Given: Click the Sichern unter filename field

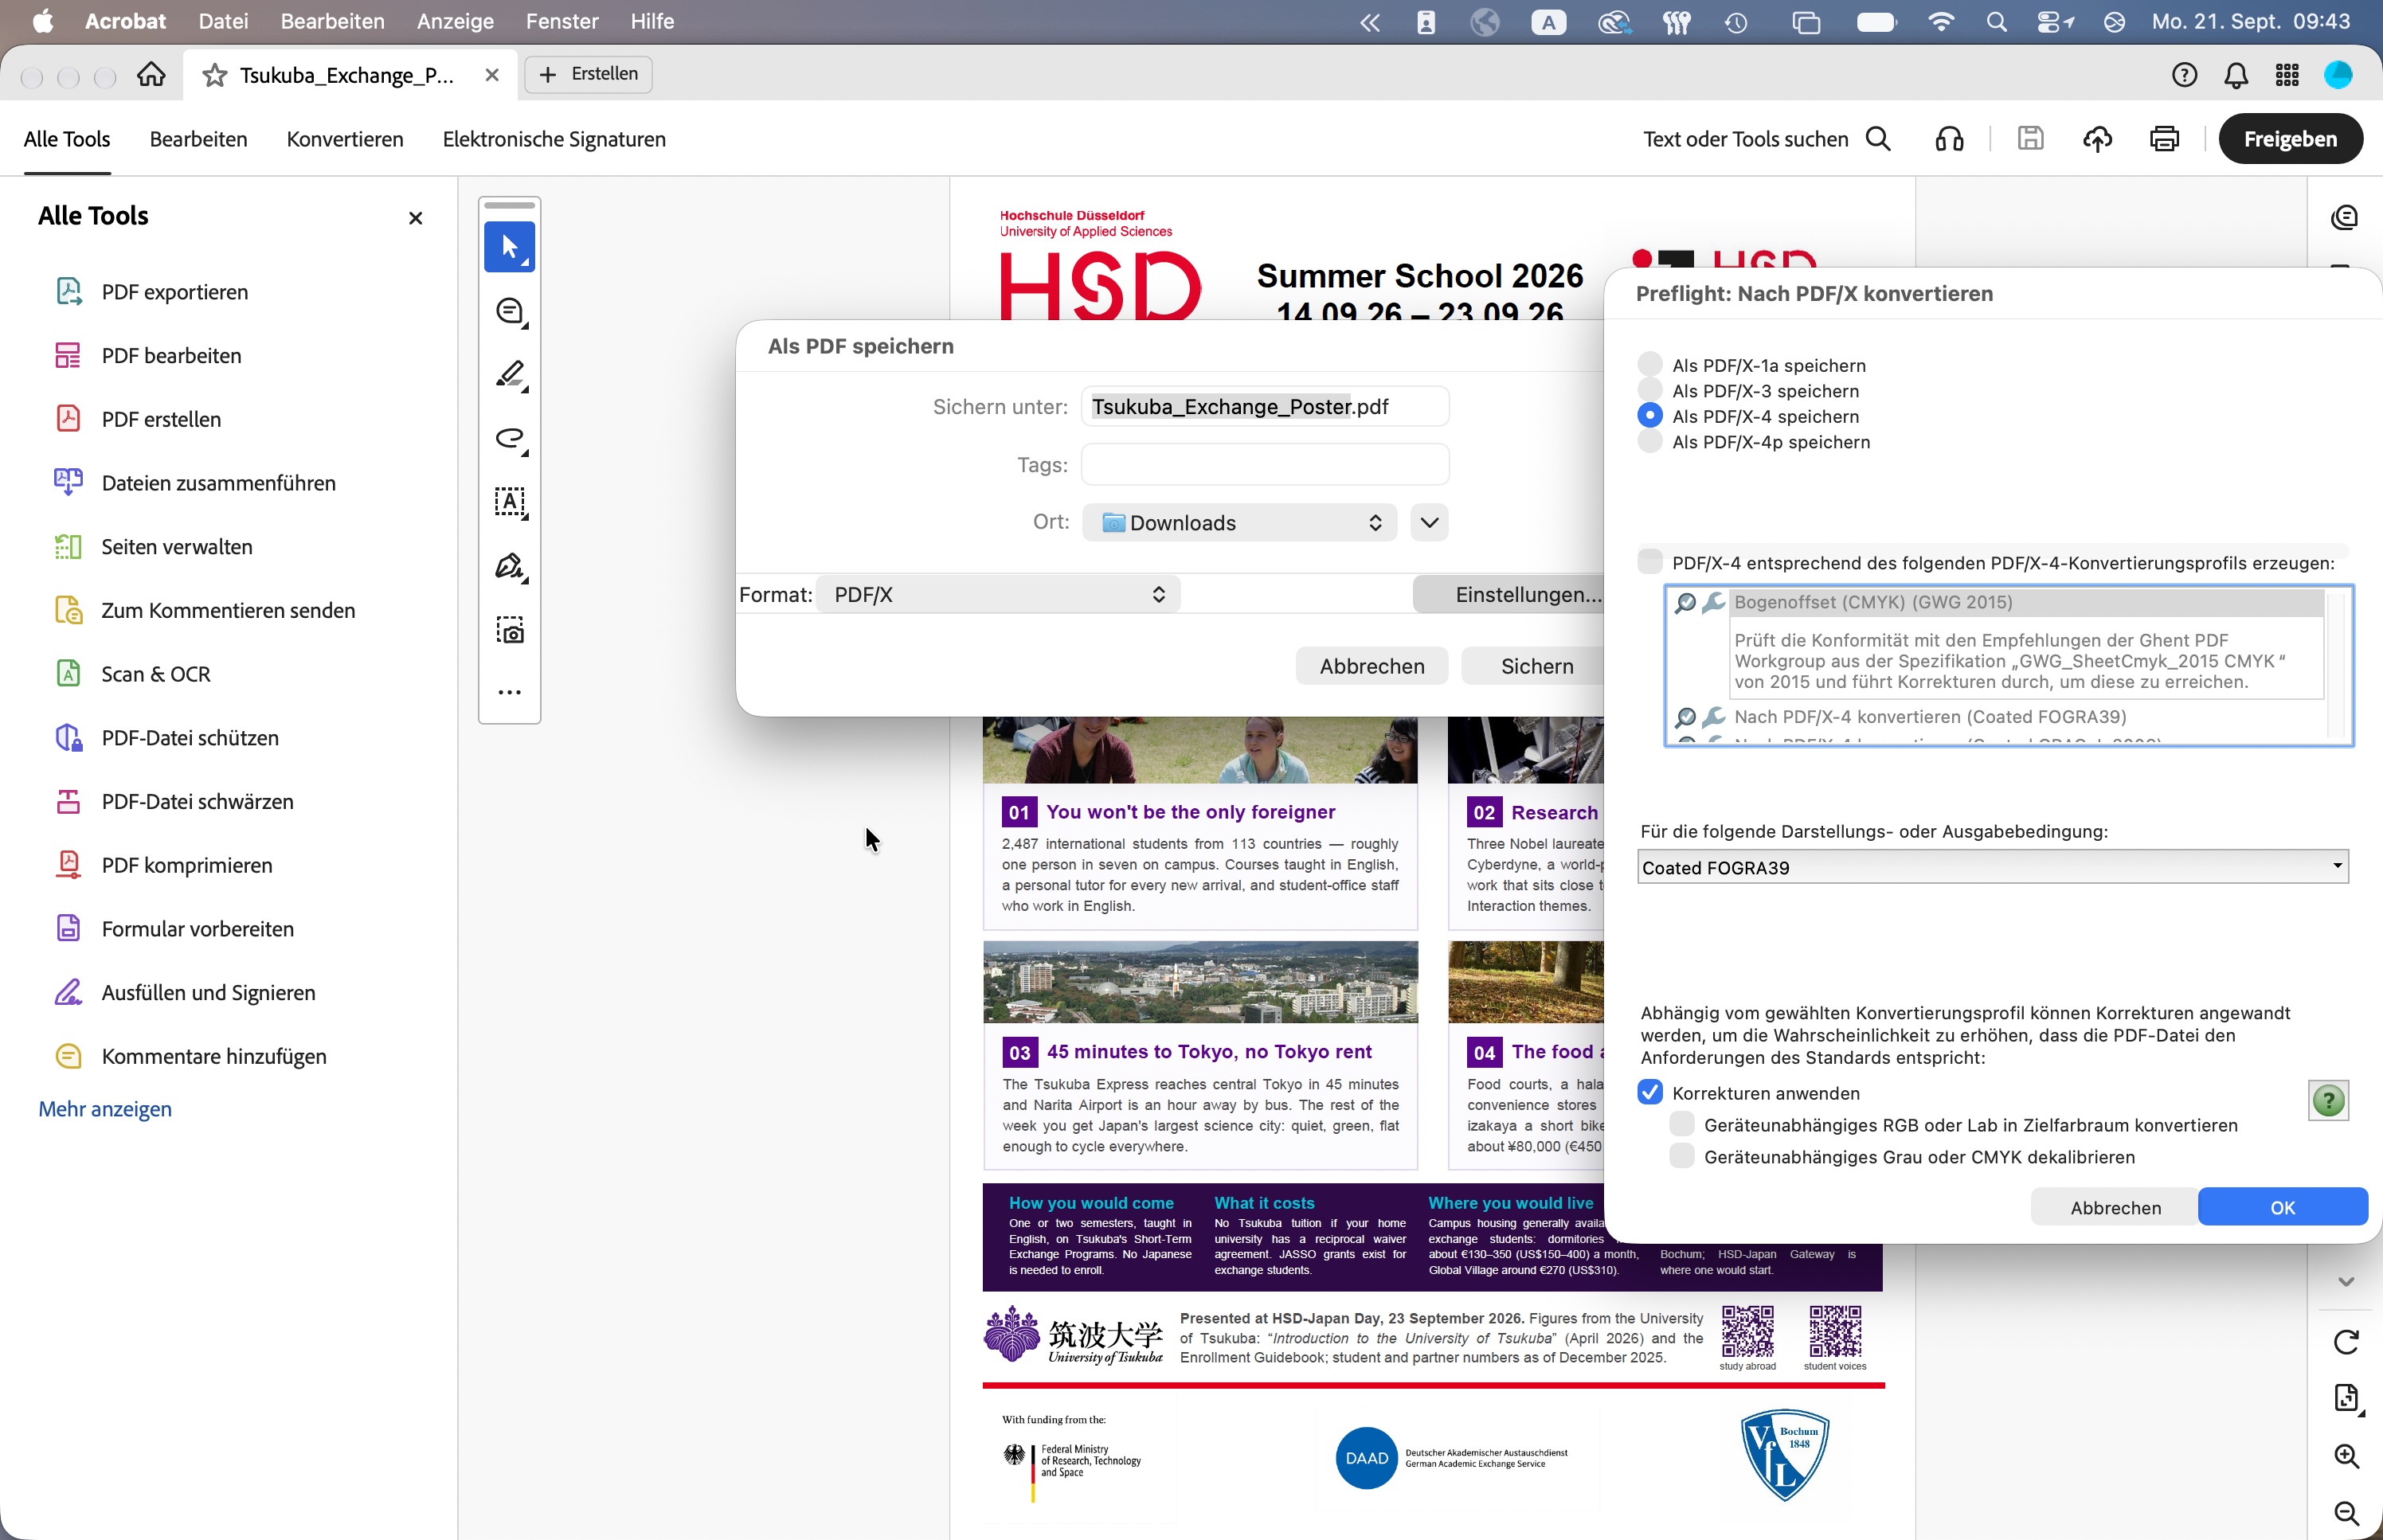Looking at the screenshot, I should [x=1265, y=407].
